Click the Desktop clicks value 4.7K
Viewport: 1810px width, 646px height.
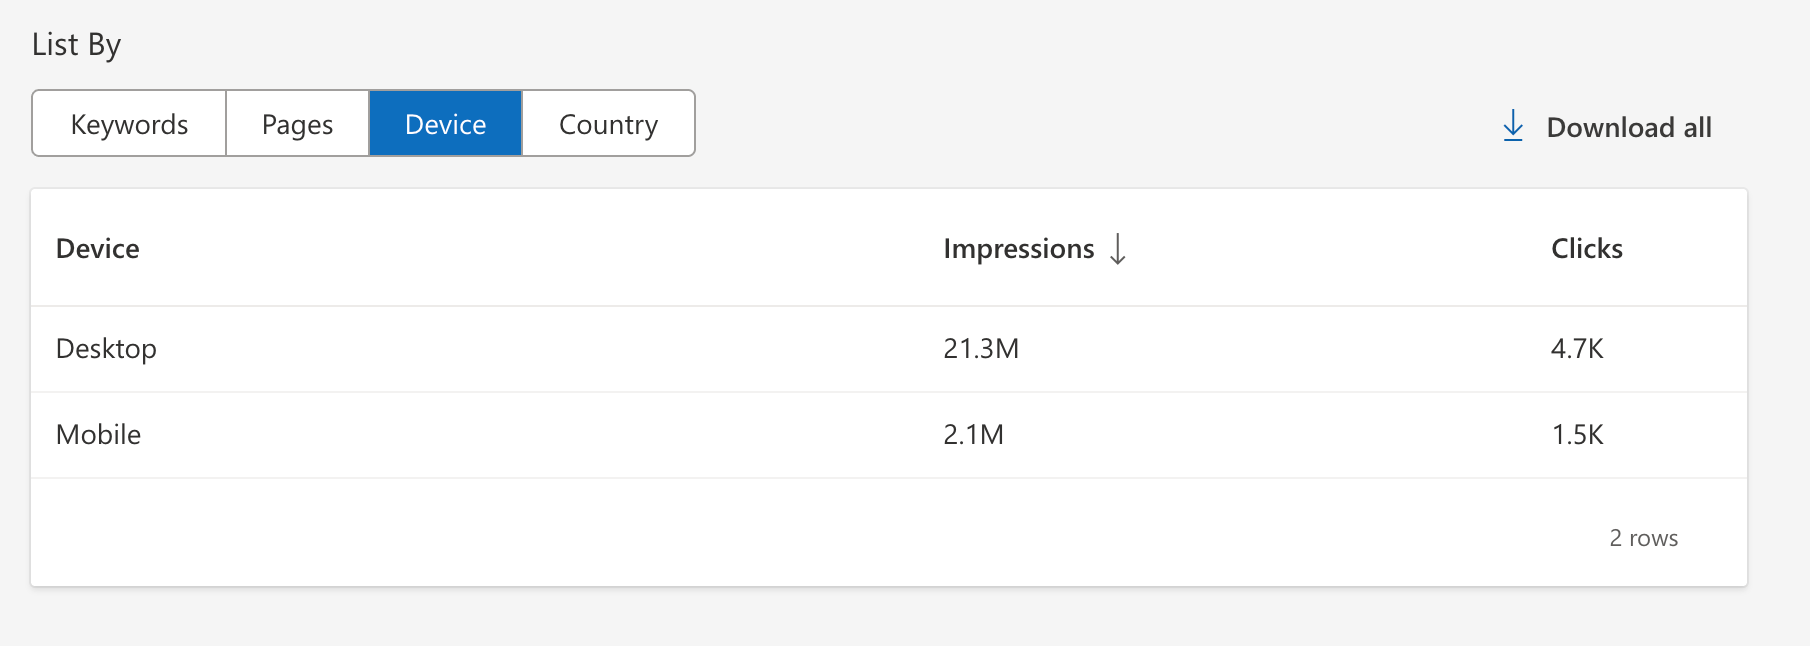pos(1577,348)
